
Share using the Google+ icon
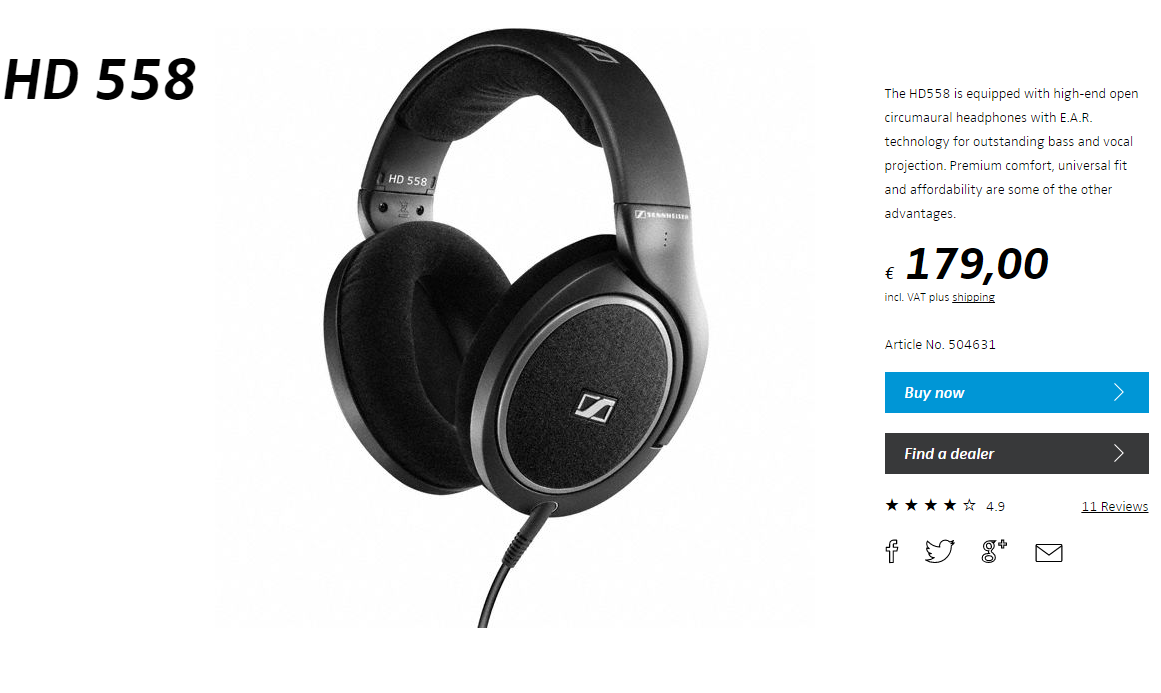point(994,552)
